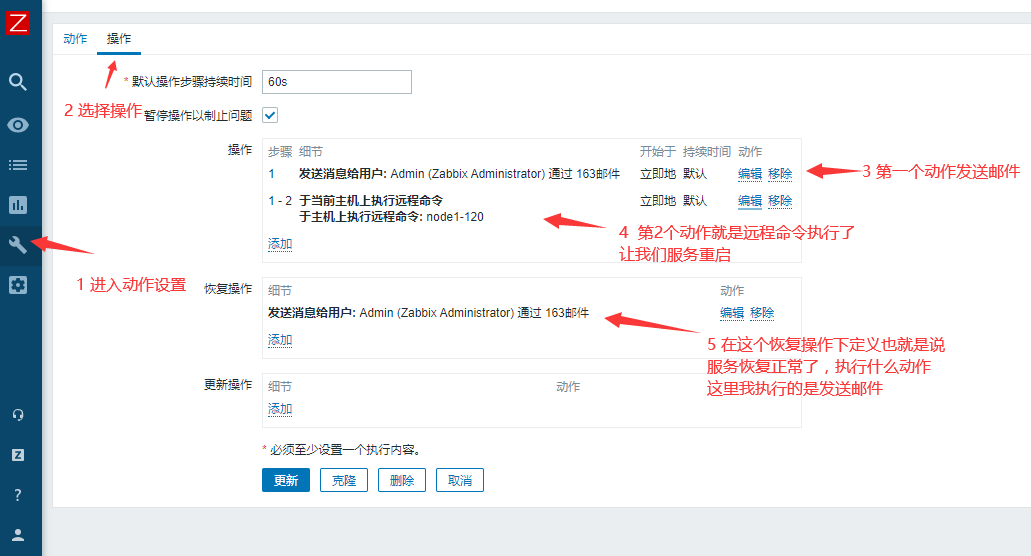The height and width of the screenshot is (556, 1031).
Task: Open Configuration wrench icon in sidebar
Action: pos(18,245)
